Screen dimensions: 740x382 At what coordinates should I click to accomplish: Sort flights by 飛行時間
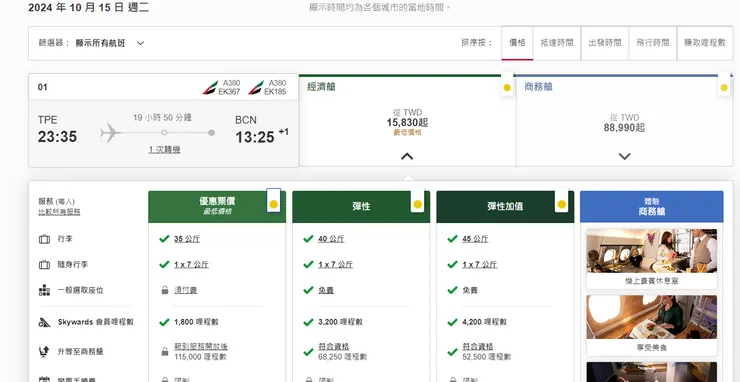click(653, 43)
